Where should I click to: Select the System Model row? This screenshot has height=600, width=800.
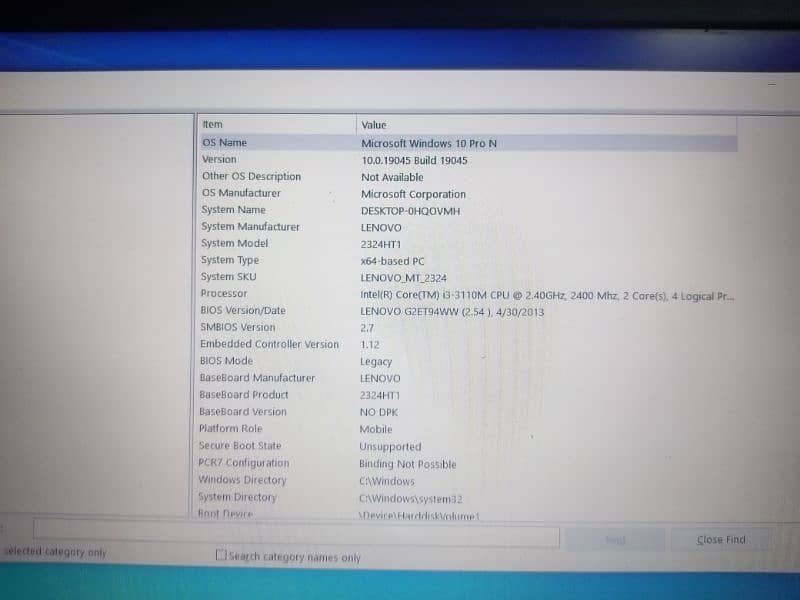tap(234, 243)
